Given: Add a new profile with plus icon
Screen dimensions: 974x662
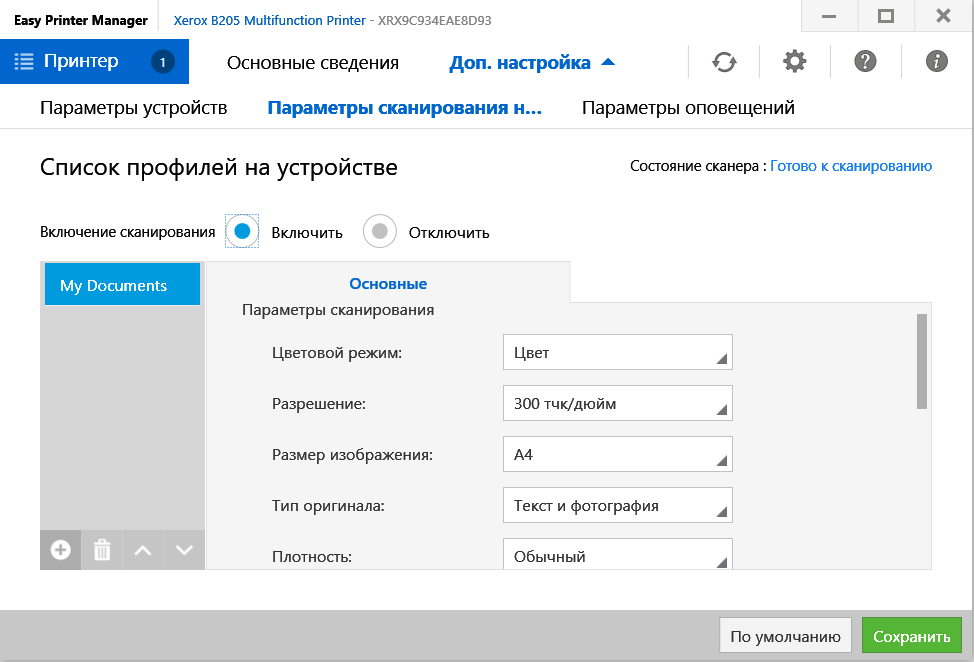Looking at the screenshot, I should pyautogui.click(x=61, y=550).
